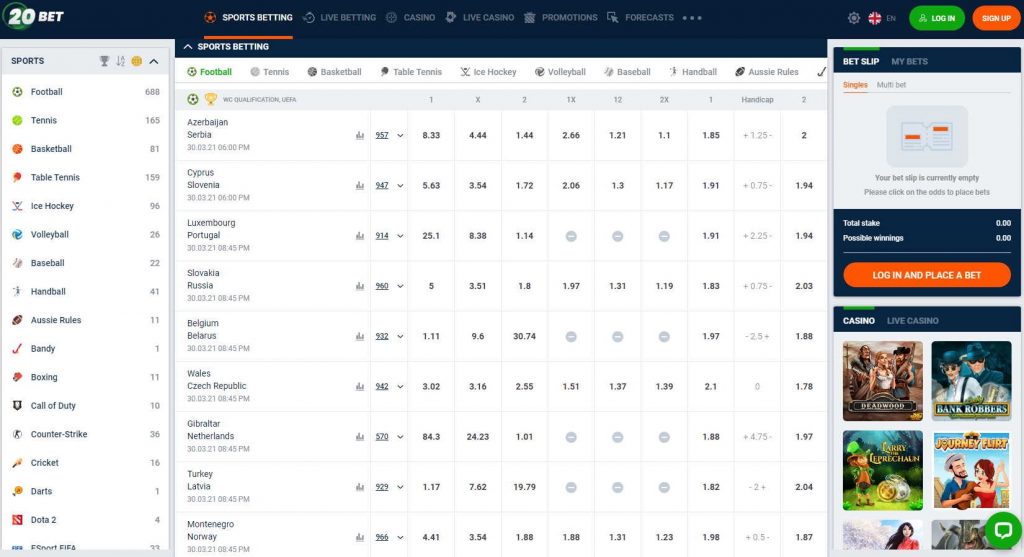Open the Deadwood casino game thumbnail
This screenshot has width=1024, height=557.
click(x=882, y=381)
